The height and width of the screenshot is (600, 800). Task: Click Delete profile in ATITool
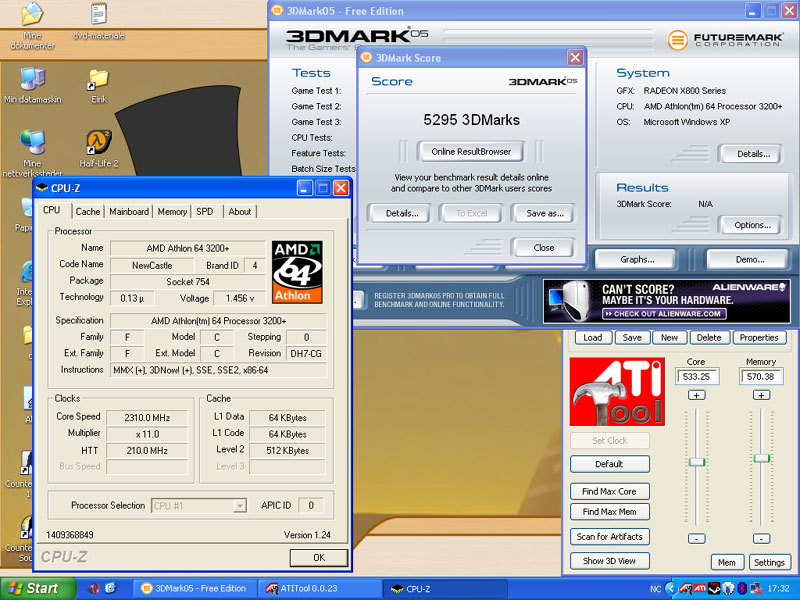[x=709, y=338]
